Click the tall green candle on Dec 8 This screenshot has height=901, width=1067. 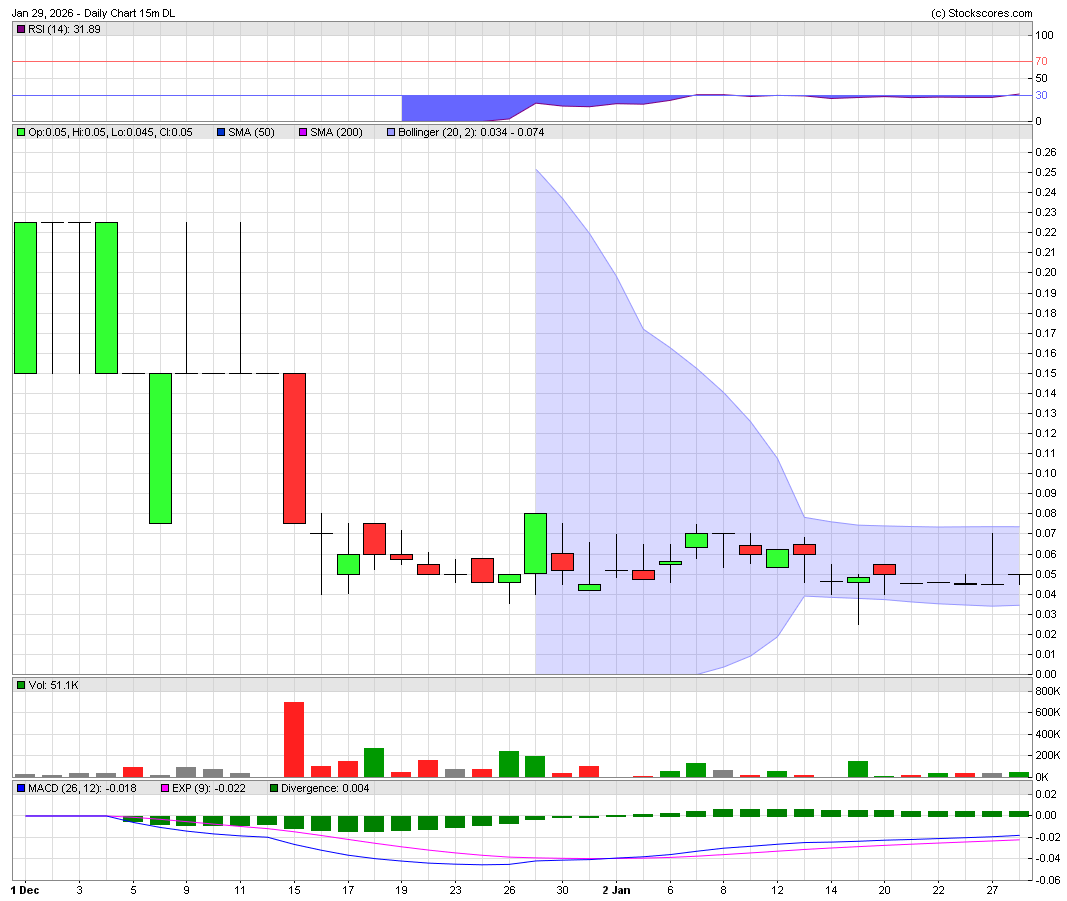click(x=161, y=448)
